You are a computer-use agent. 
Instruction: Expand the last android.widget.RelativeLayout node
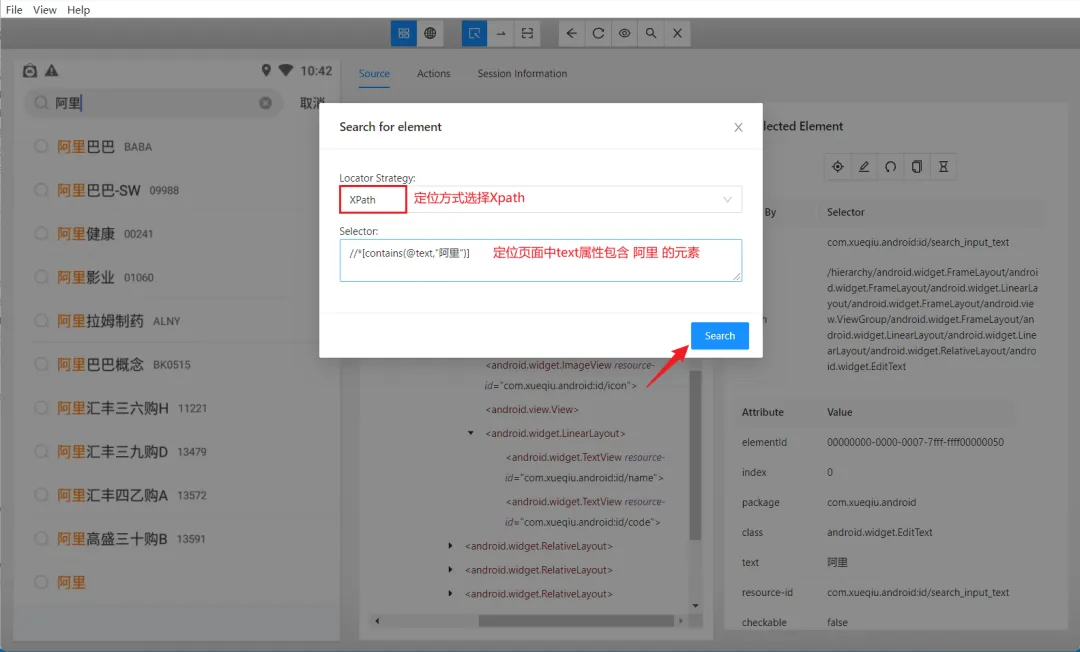coord(450,593)
